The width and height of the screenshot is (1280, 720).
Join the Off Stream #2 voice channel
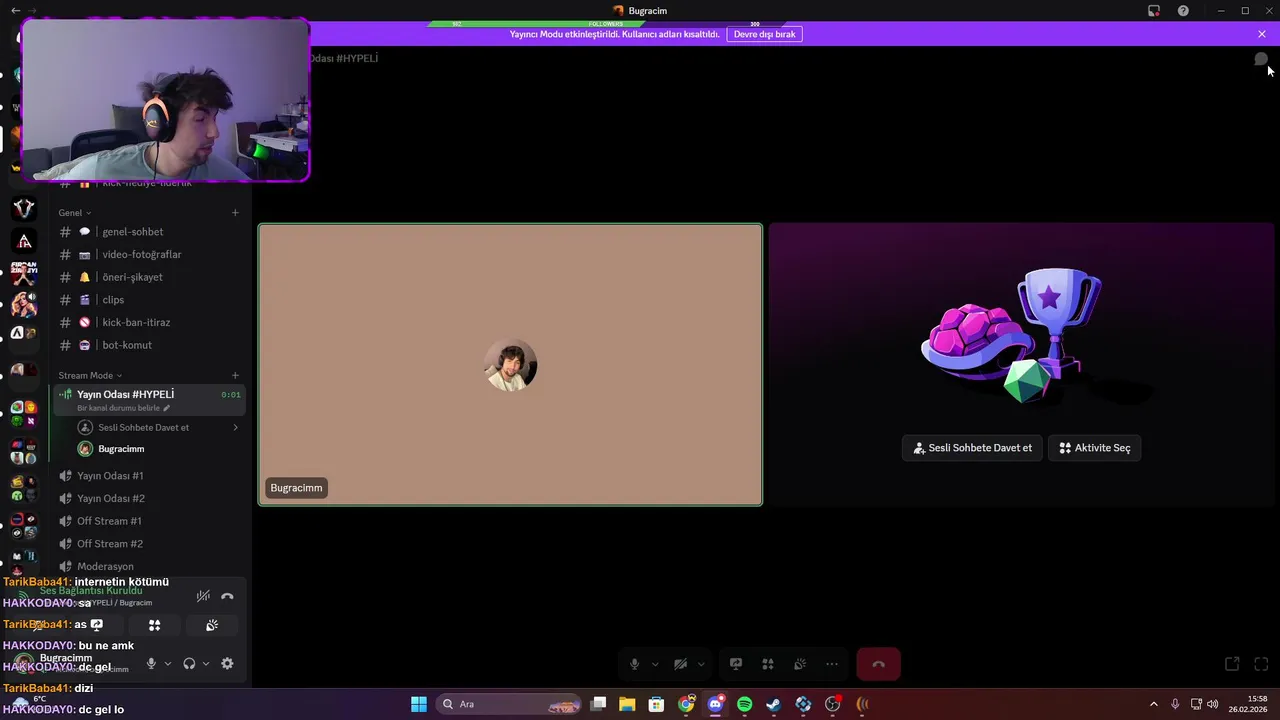pyautogui.click(x=149, y=544)
